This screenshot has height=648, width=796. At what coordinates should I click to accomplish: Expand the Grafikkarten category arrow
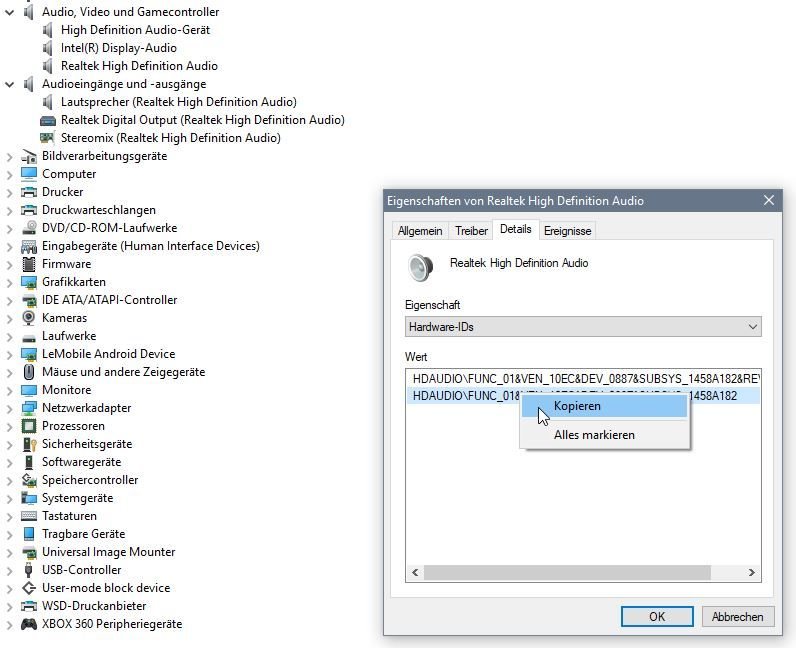click(x=9, y=283)
